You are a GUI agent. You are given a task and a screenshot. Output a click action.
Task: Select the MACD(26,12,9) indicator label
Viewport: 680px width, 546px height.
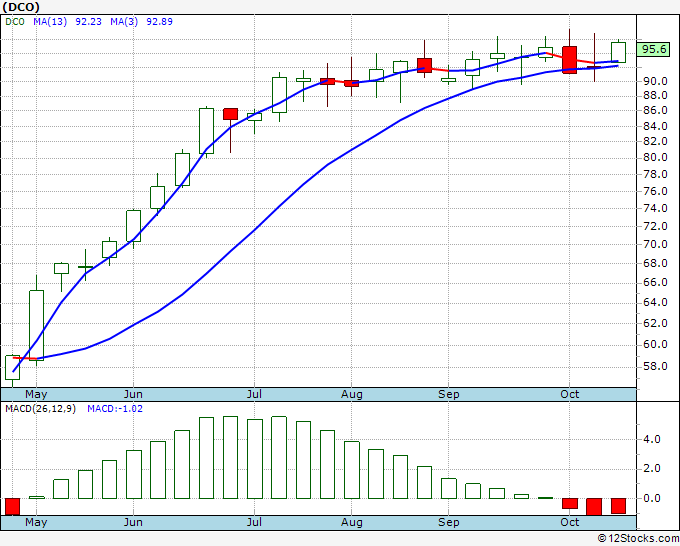click(x=40, y=409)
